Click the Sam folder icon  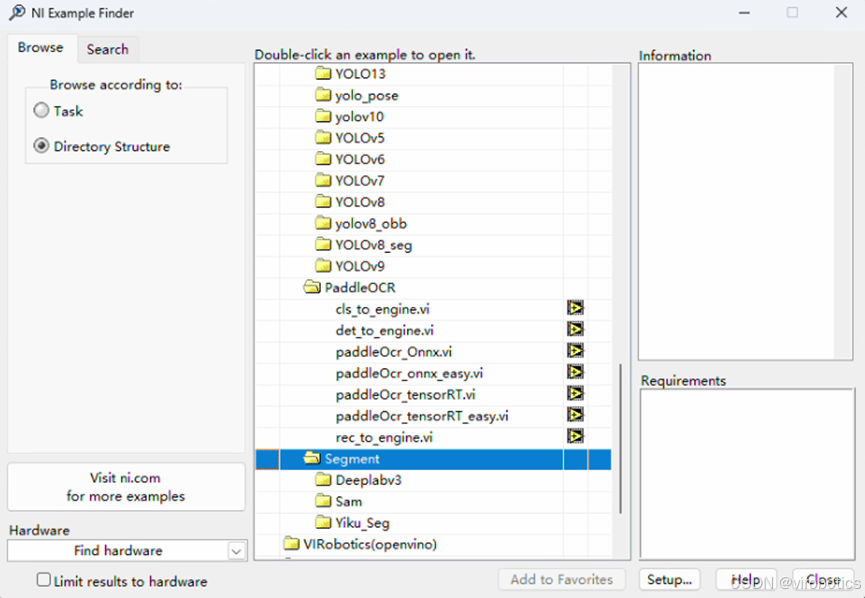point(323,501)
